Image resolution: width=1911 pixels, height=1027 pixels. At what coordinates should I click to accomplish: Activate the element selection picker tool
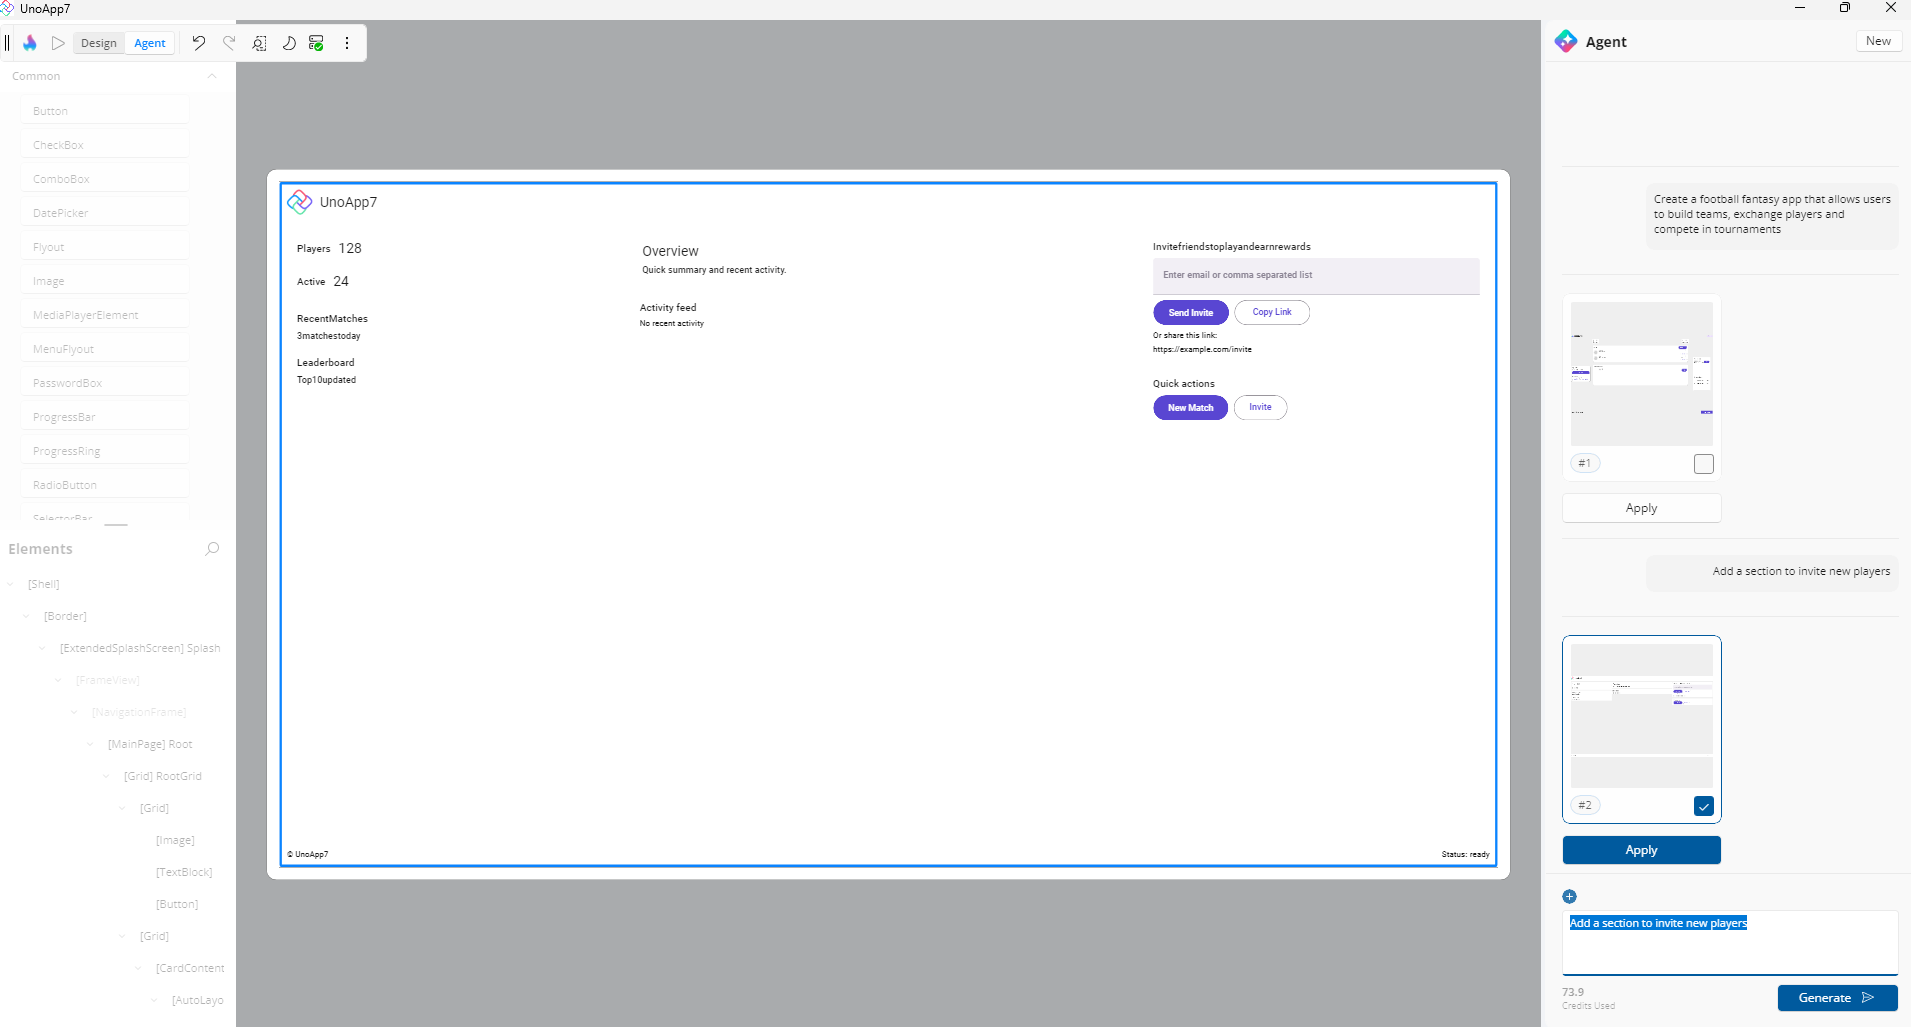(x=259, y=43)
